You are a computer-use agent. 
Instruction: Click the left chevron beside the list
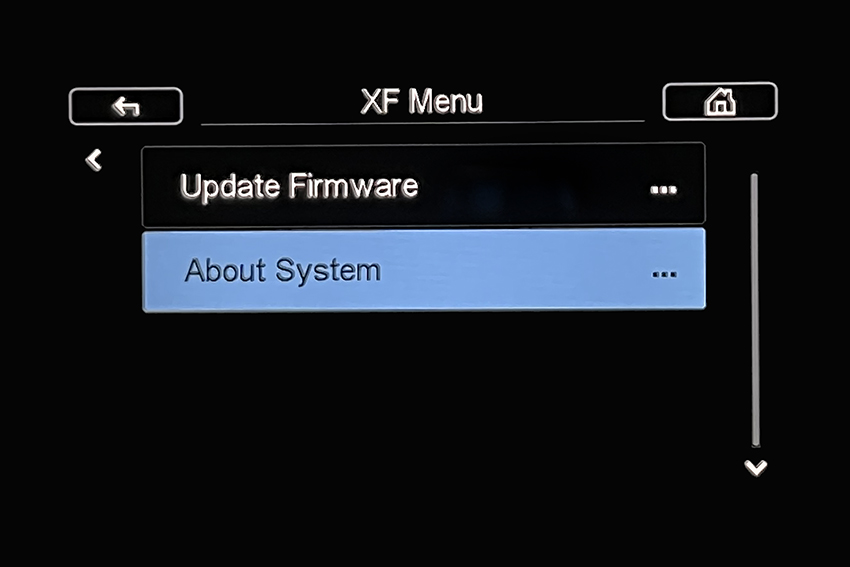[x=94, y=160]
